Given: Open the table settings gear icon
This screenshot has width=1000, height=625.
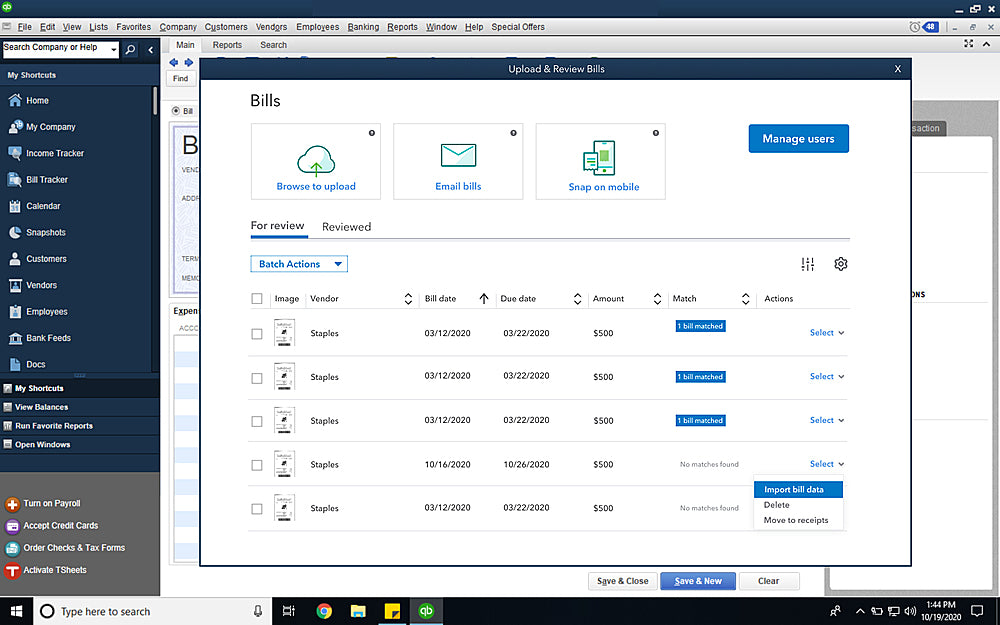Looking at the screenshot, I should [841, 264].
